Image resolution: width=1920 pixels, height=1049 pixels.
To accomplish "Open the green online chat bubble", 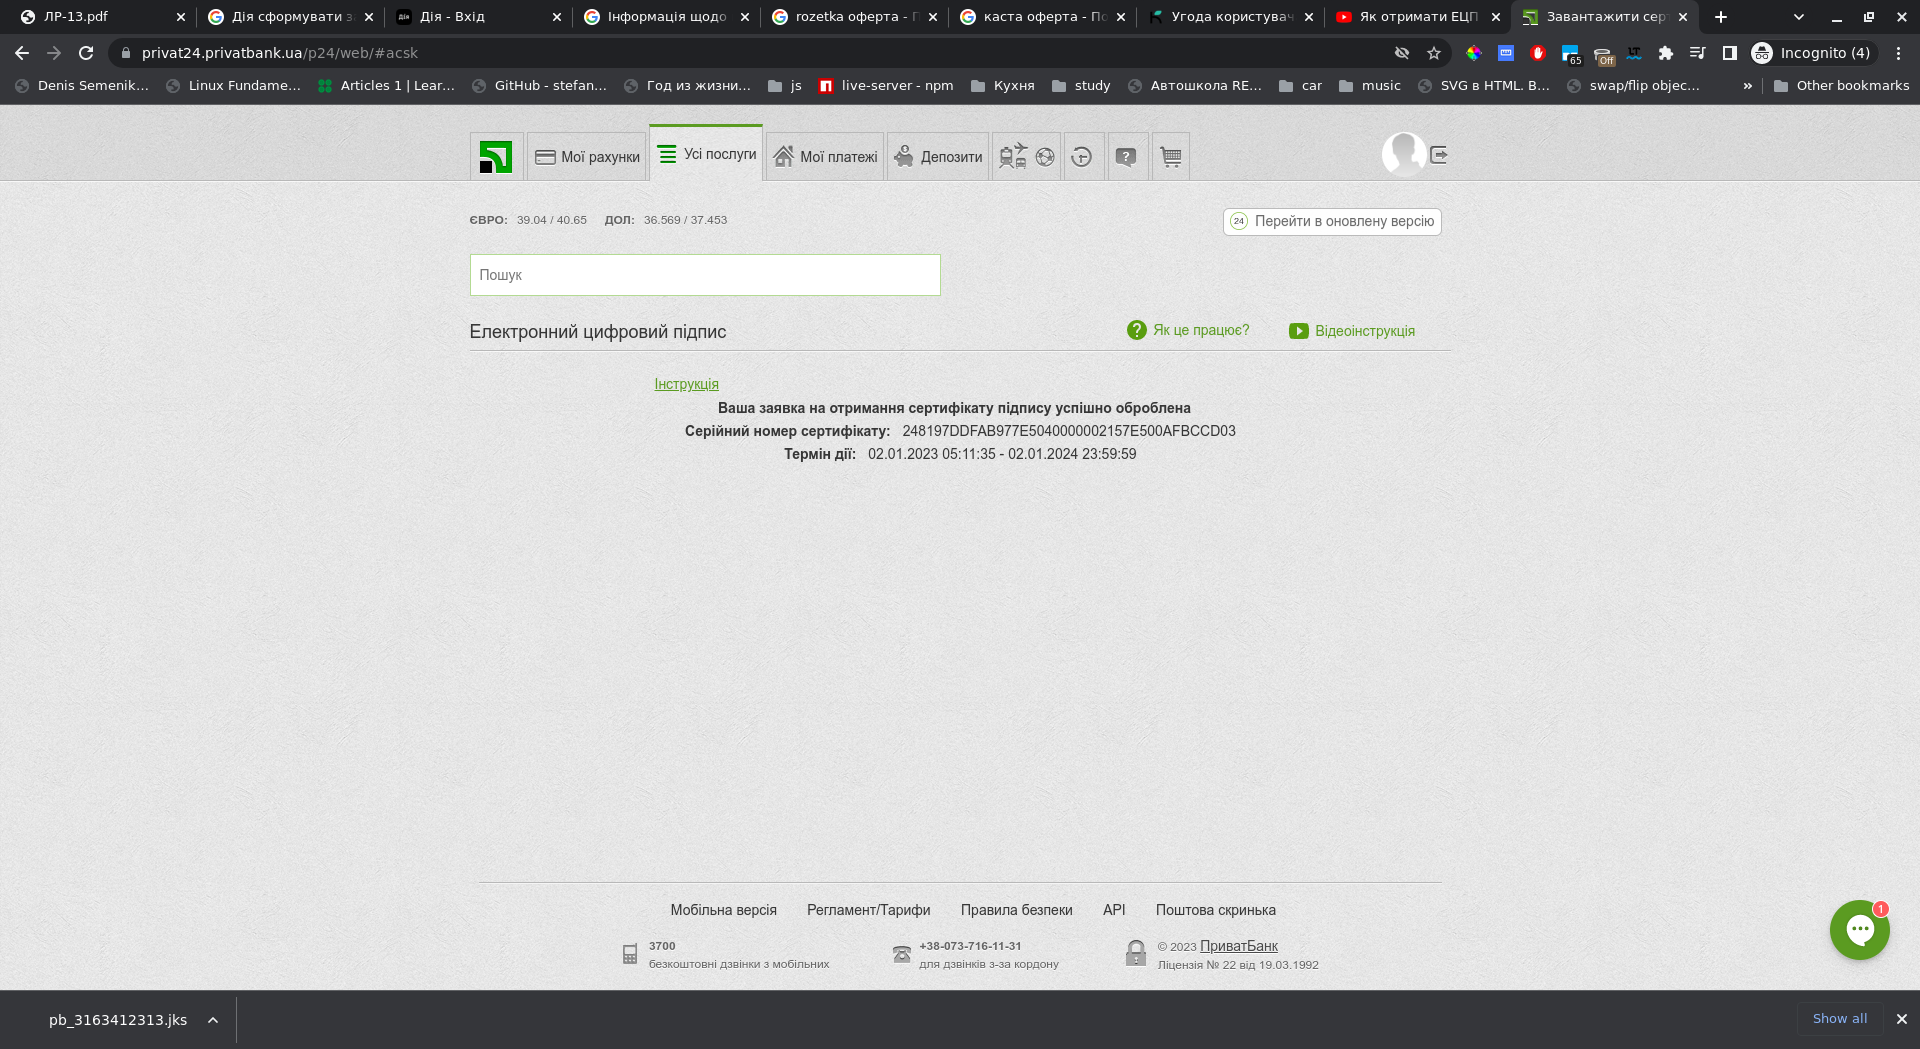I will click(1859, 930).
